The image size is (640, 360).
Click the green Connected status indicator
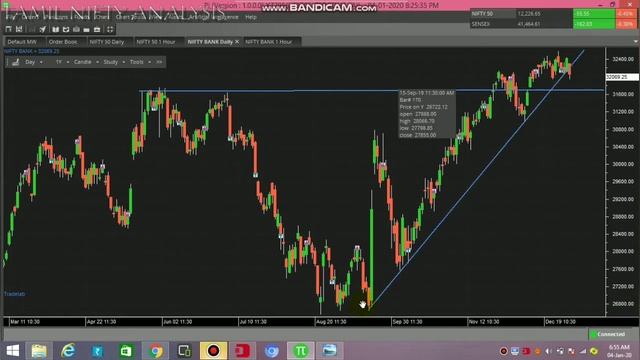pyautogui.click(x=608, y=334)
